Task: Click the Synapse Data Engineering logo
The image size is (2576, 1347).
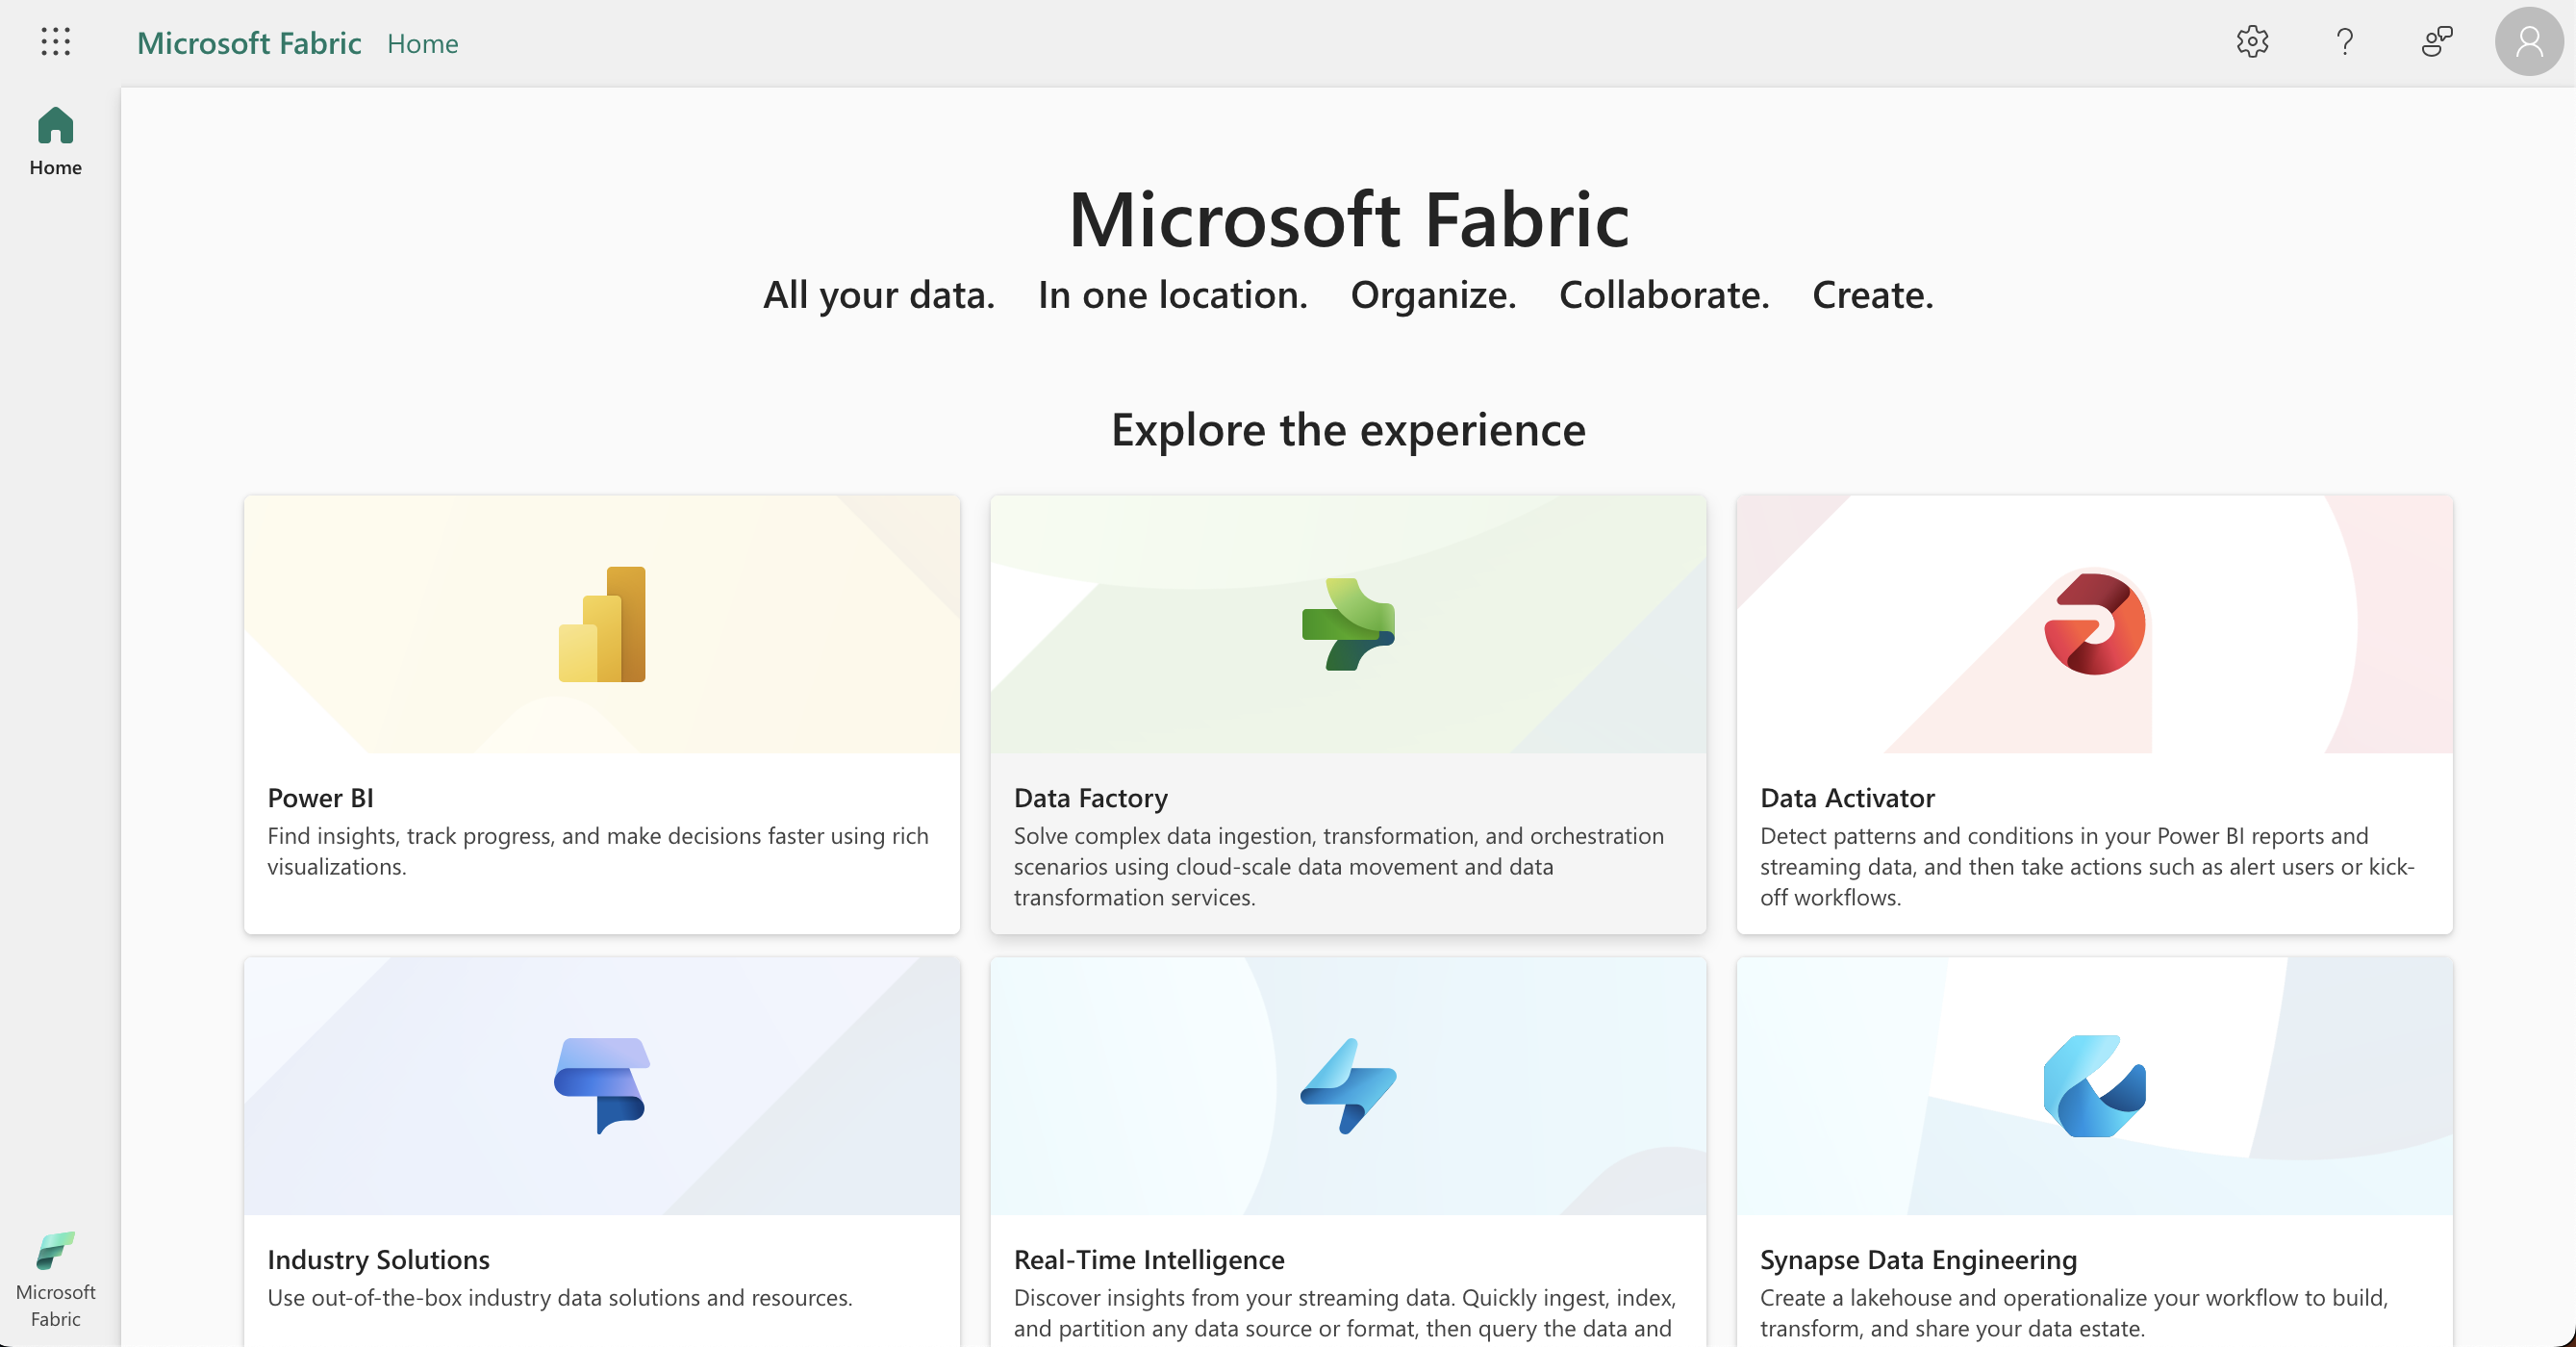Action: [2094, 1085]
